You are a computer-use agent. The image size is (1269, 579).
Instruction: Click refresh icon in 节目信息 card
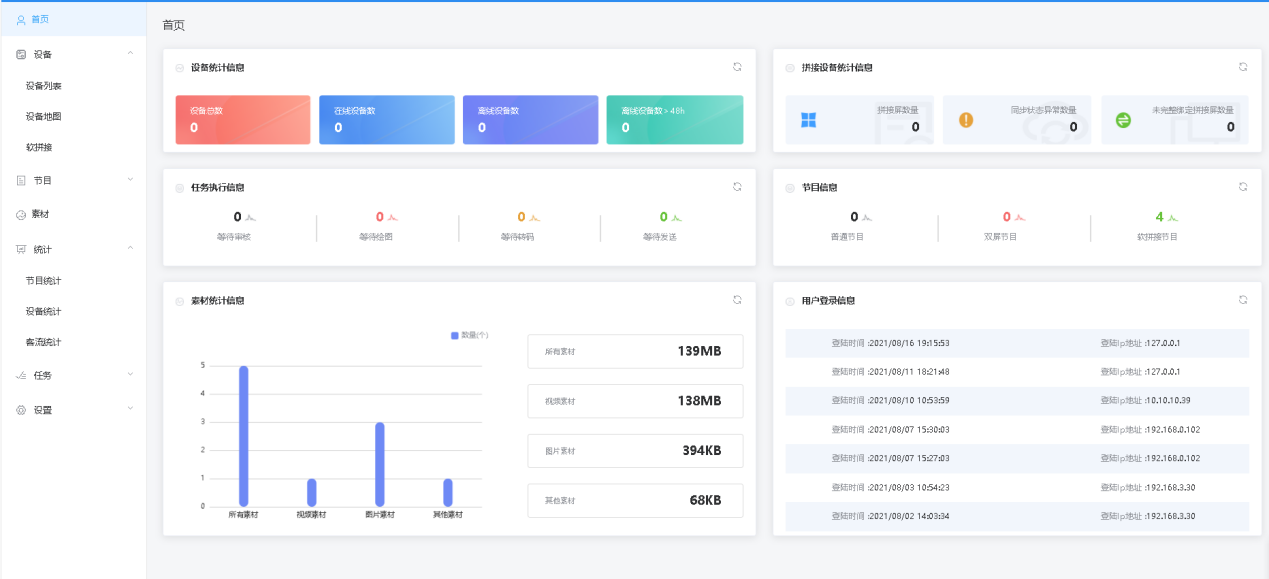point(1243,186)
